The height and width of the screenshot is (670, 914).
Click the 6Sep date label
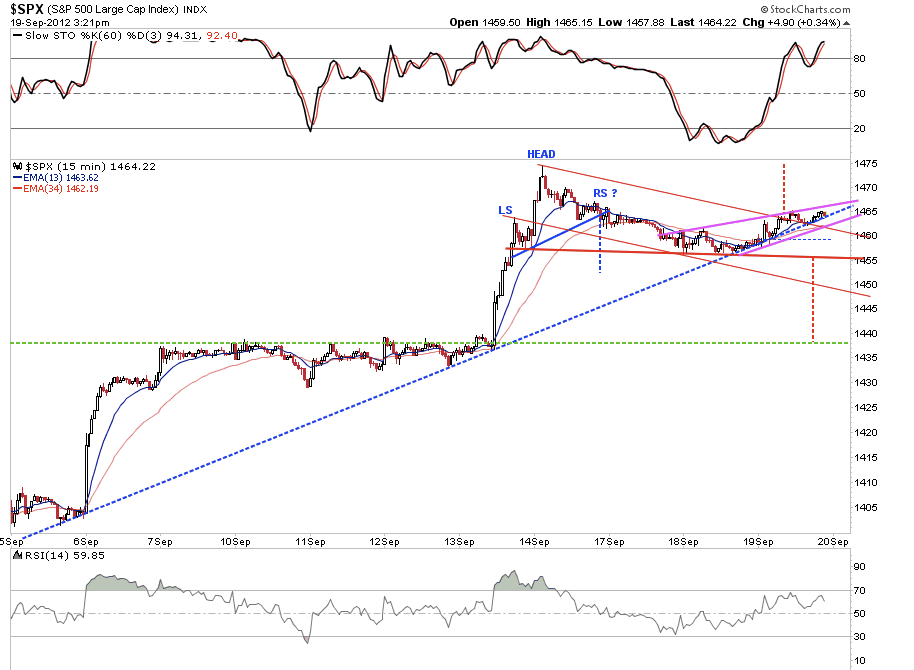(x=86, y=542)
